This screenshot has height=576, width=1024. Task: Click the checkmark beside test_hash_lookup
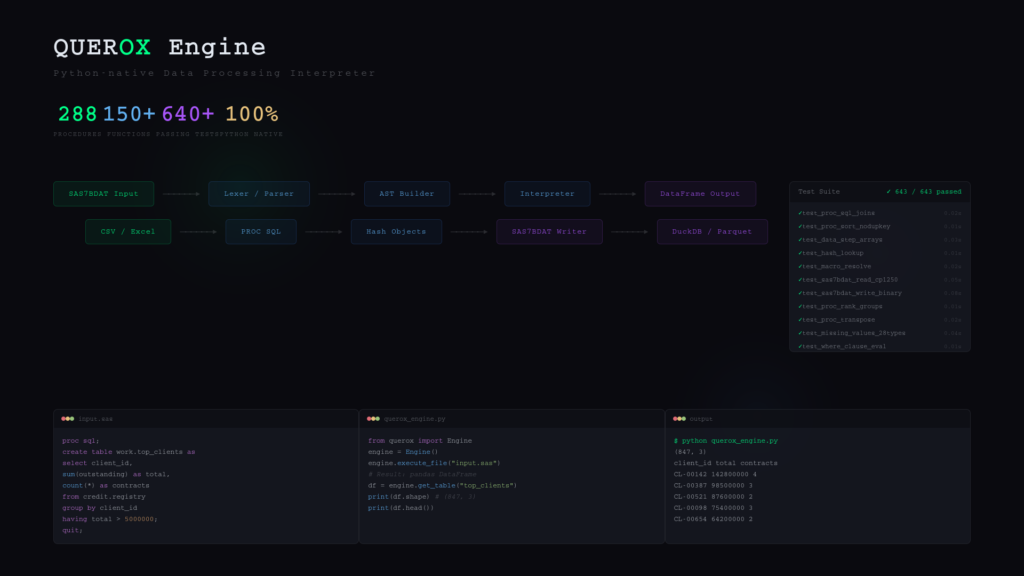click(x=800, y=253)
